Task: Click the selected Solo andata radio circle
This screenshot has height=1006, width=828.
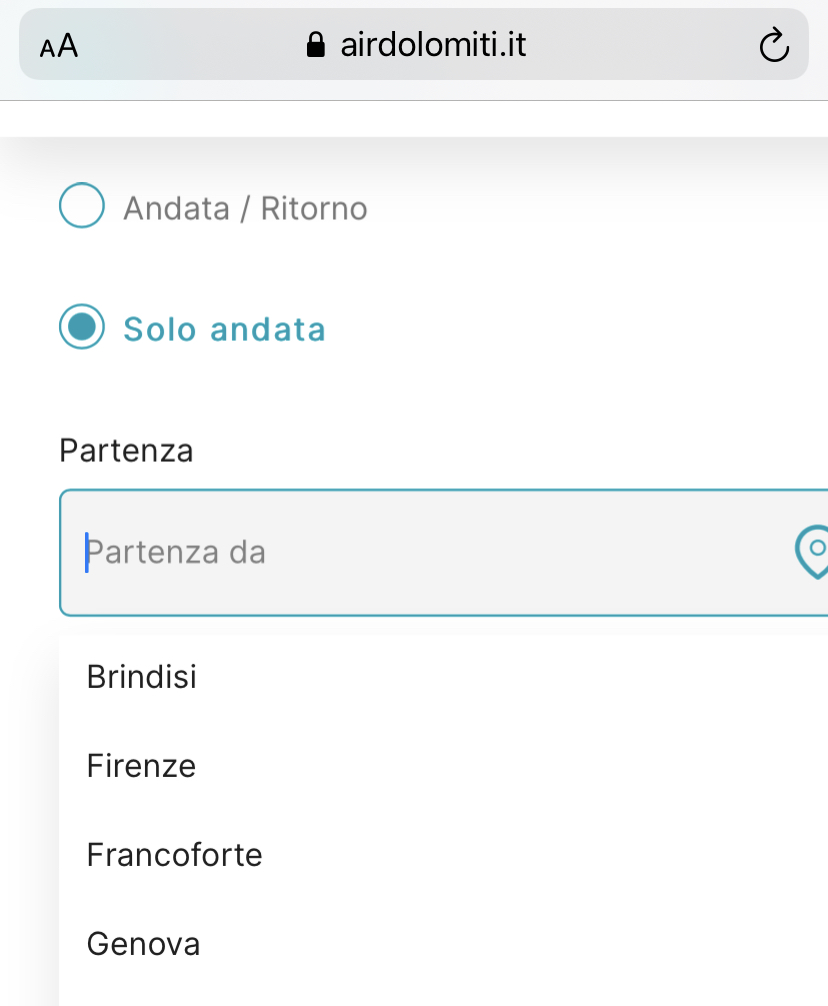Action: (82, 327)
